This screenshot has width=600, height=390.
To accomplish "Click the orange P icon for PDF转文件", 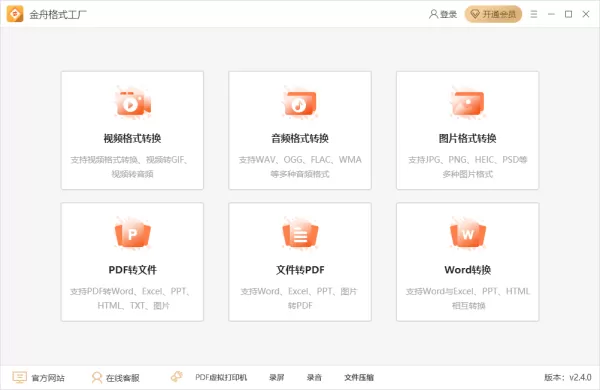I will click(132, 233).
